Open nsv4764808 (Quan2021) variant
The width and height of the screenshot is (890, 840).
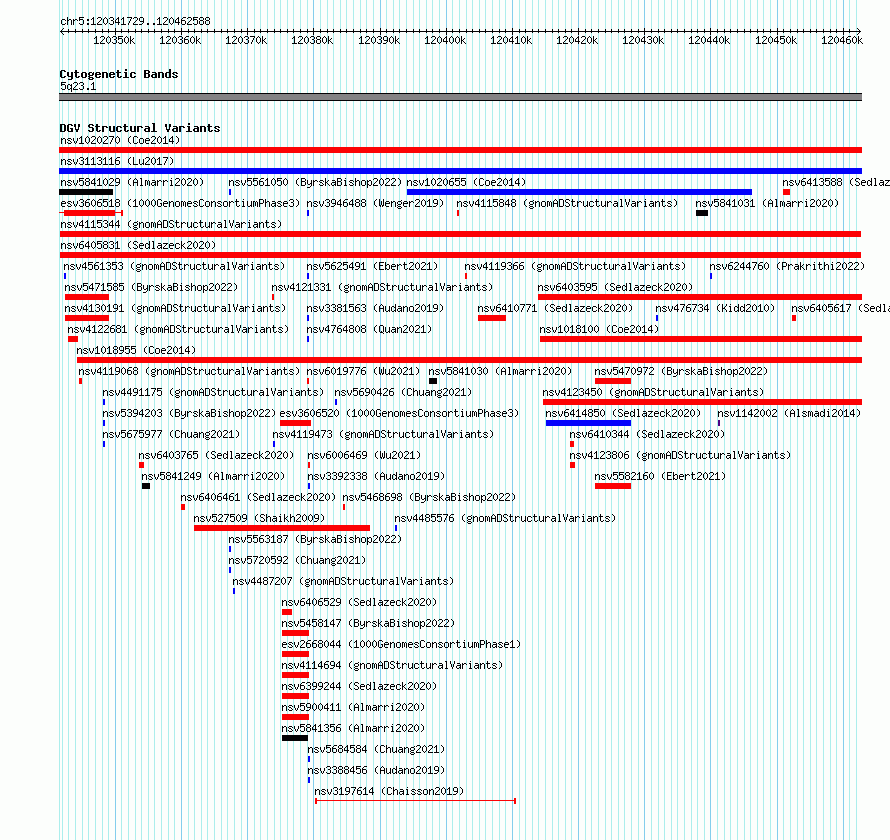(x=369, y=329)
